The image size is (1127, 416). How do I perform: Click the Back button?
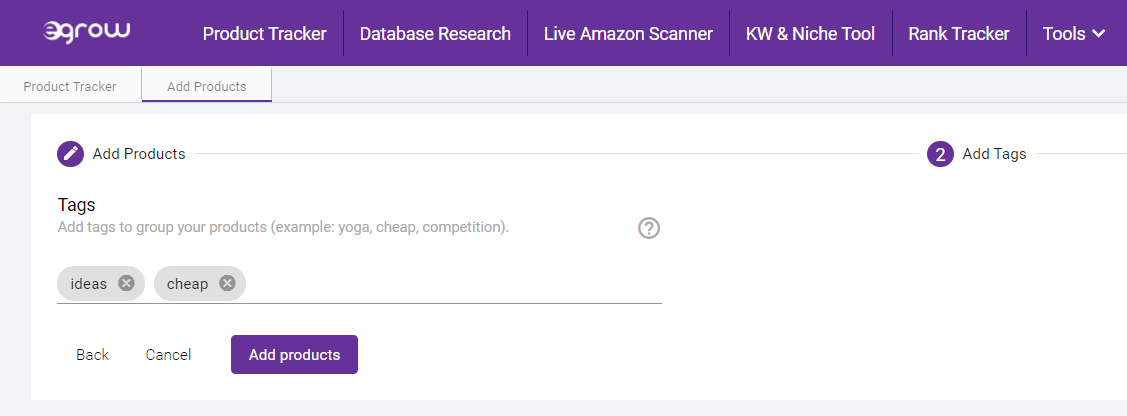[93, 354]
